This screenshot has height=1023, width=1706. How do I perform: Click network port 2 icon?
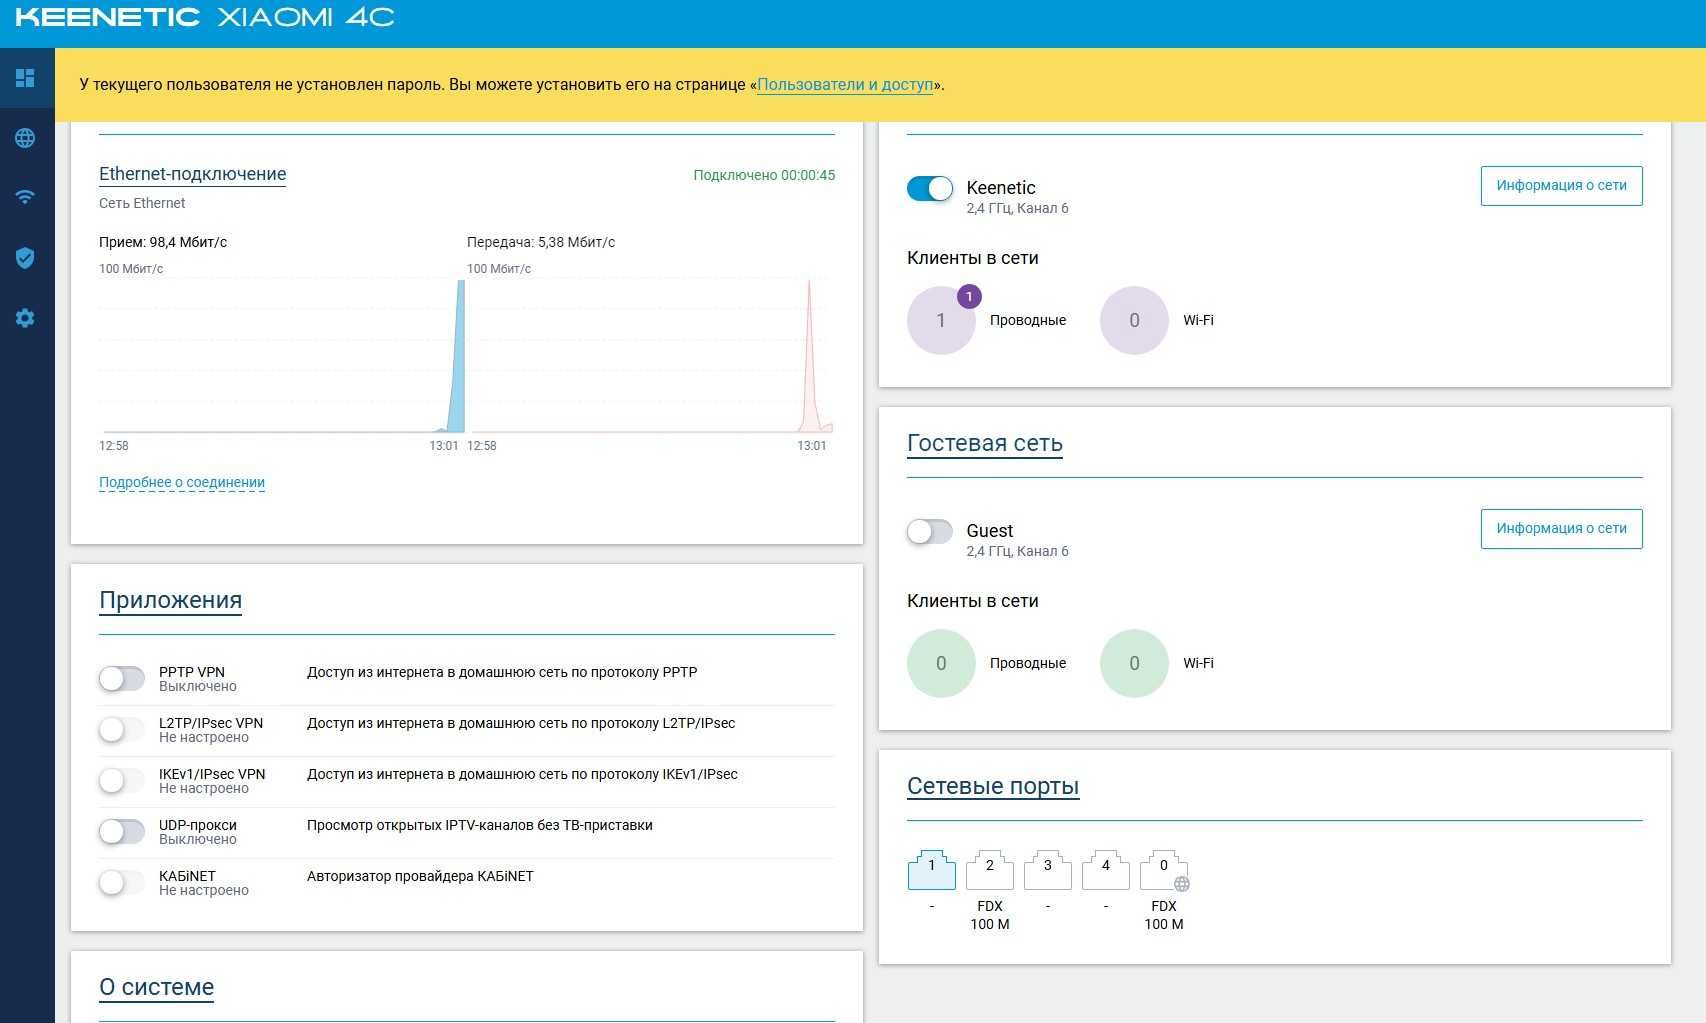[x=989, y=870]
